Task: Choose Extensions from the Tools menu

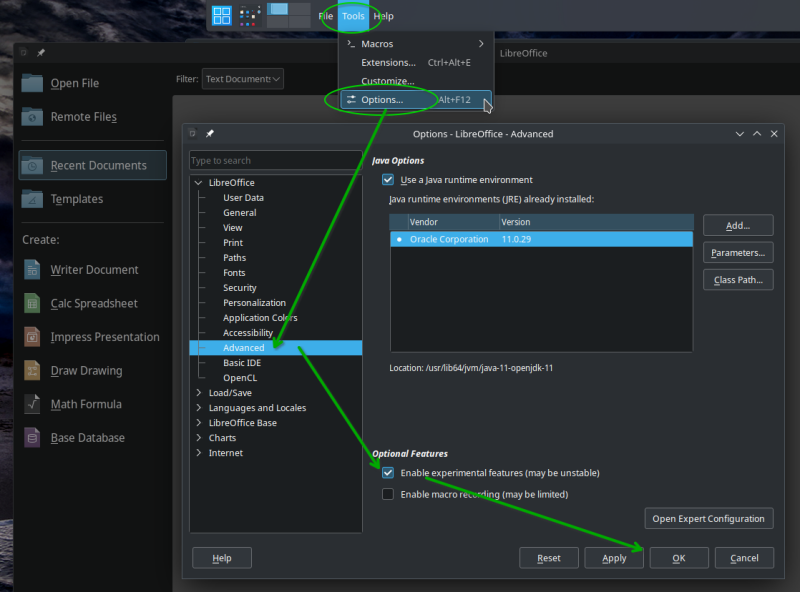Action: coord(388,62)
